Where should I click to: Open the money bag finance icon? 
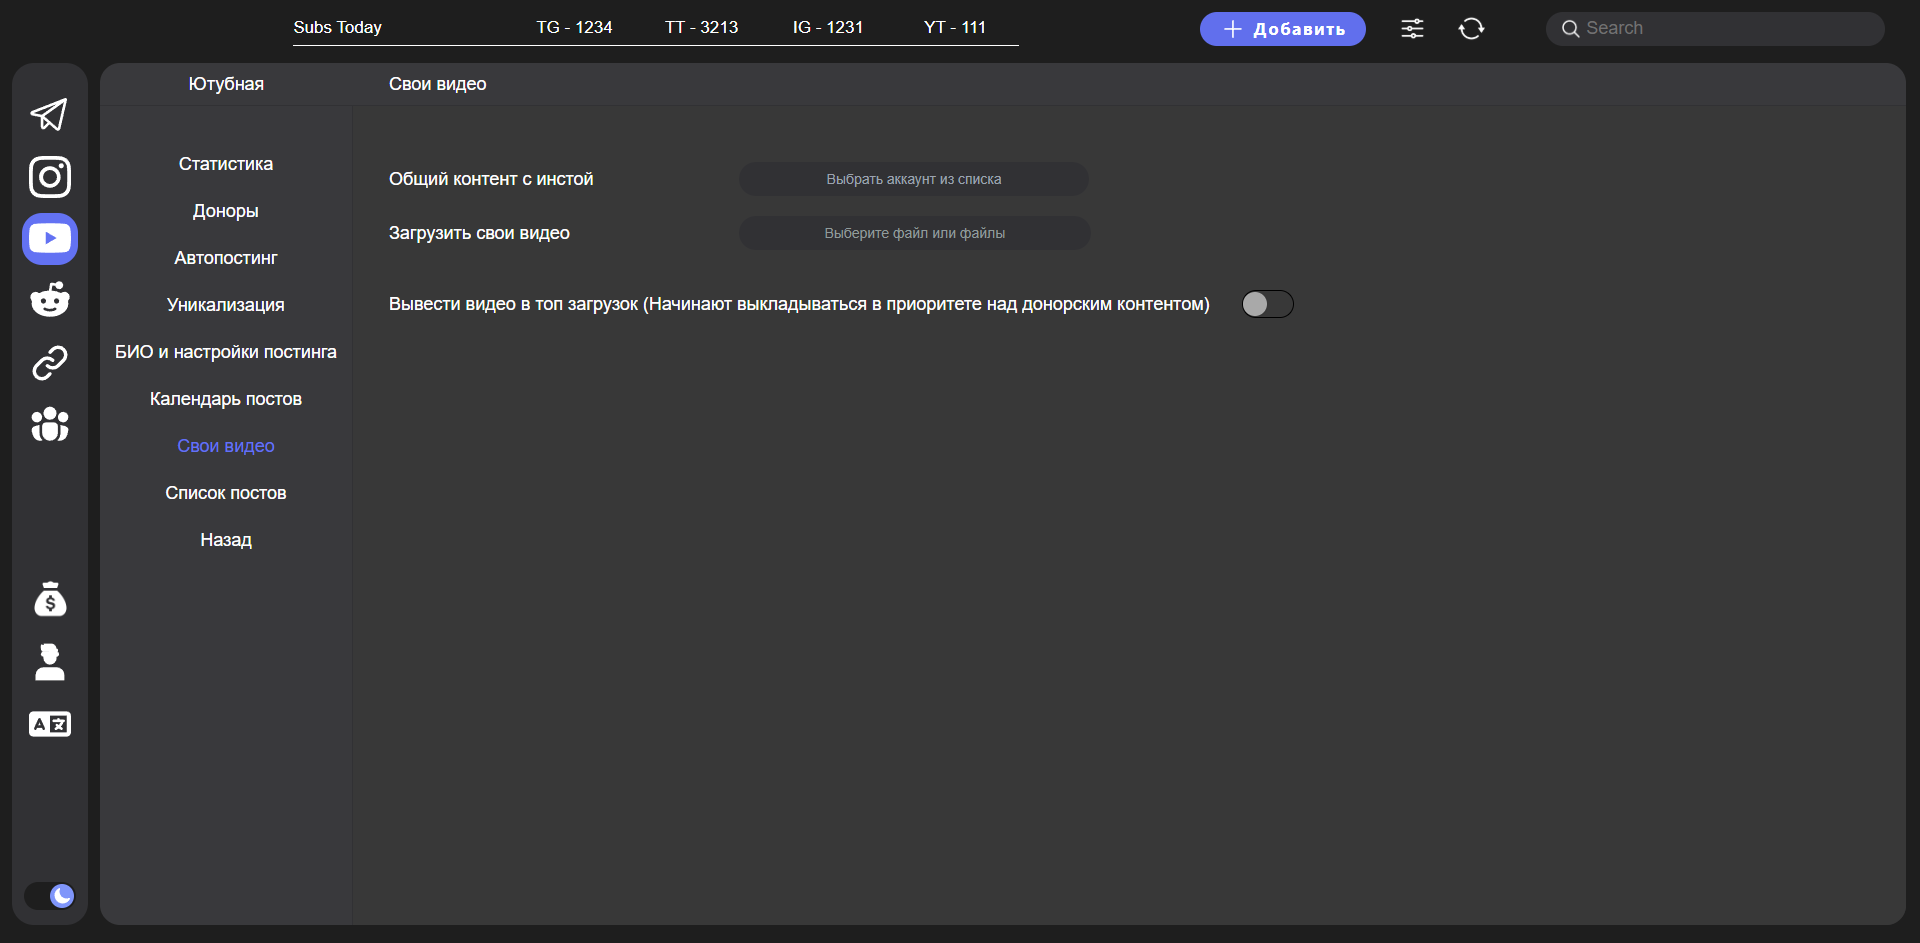click(50, 600)
